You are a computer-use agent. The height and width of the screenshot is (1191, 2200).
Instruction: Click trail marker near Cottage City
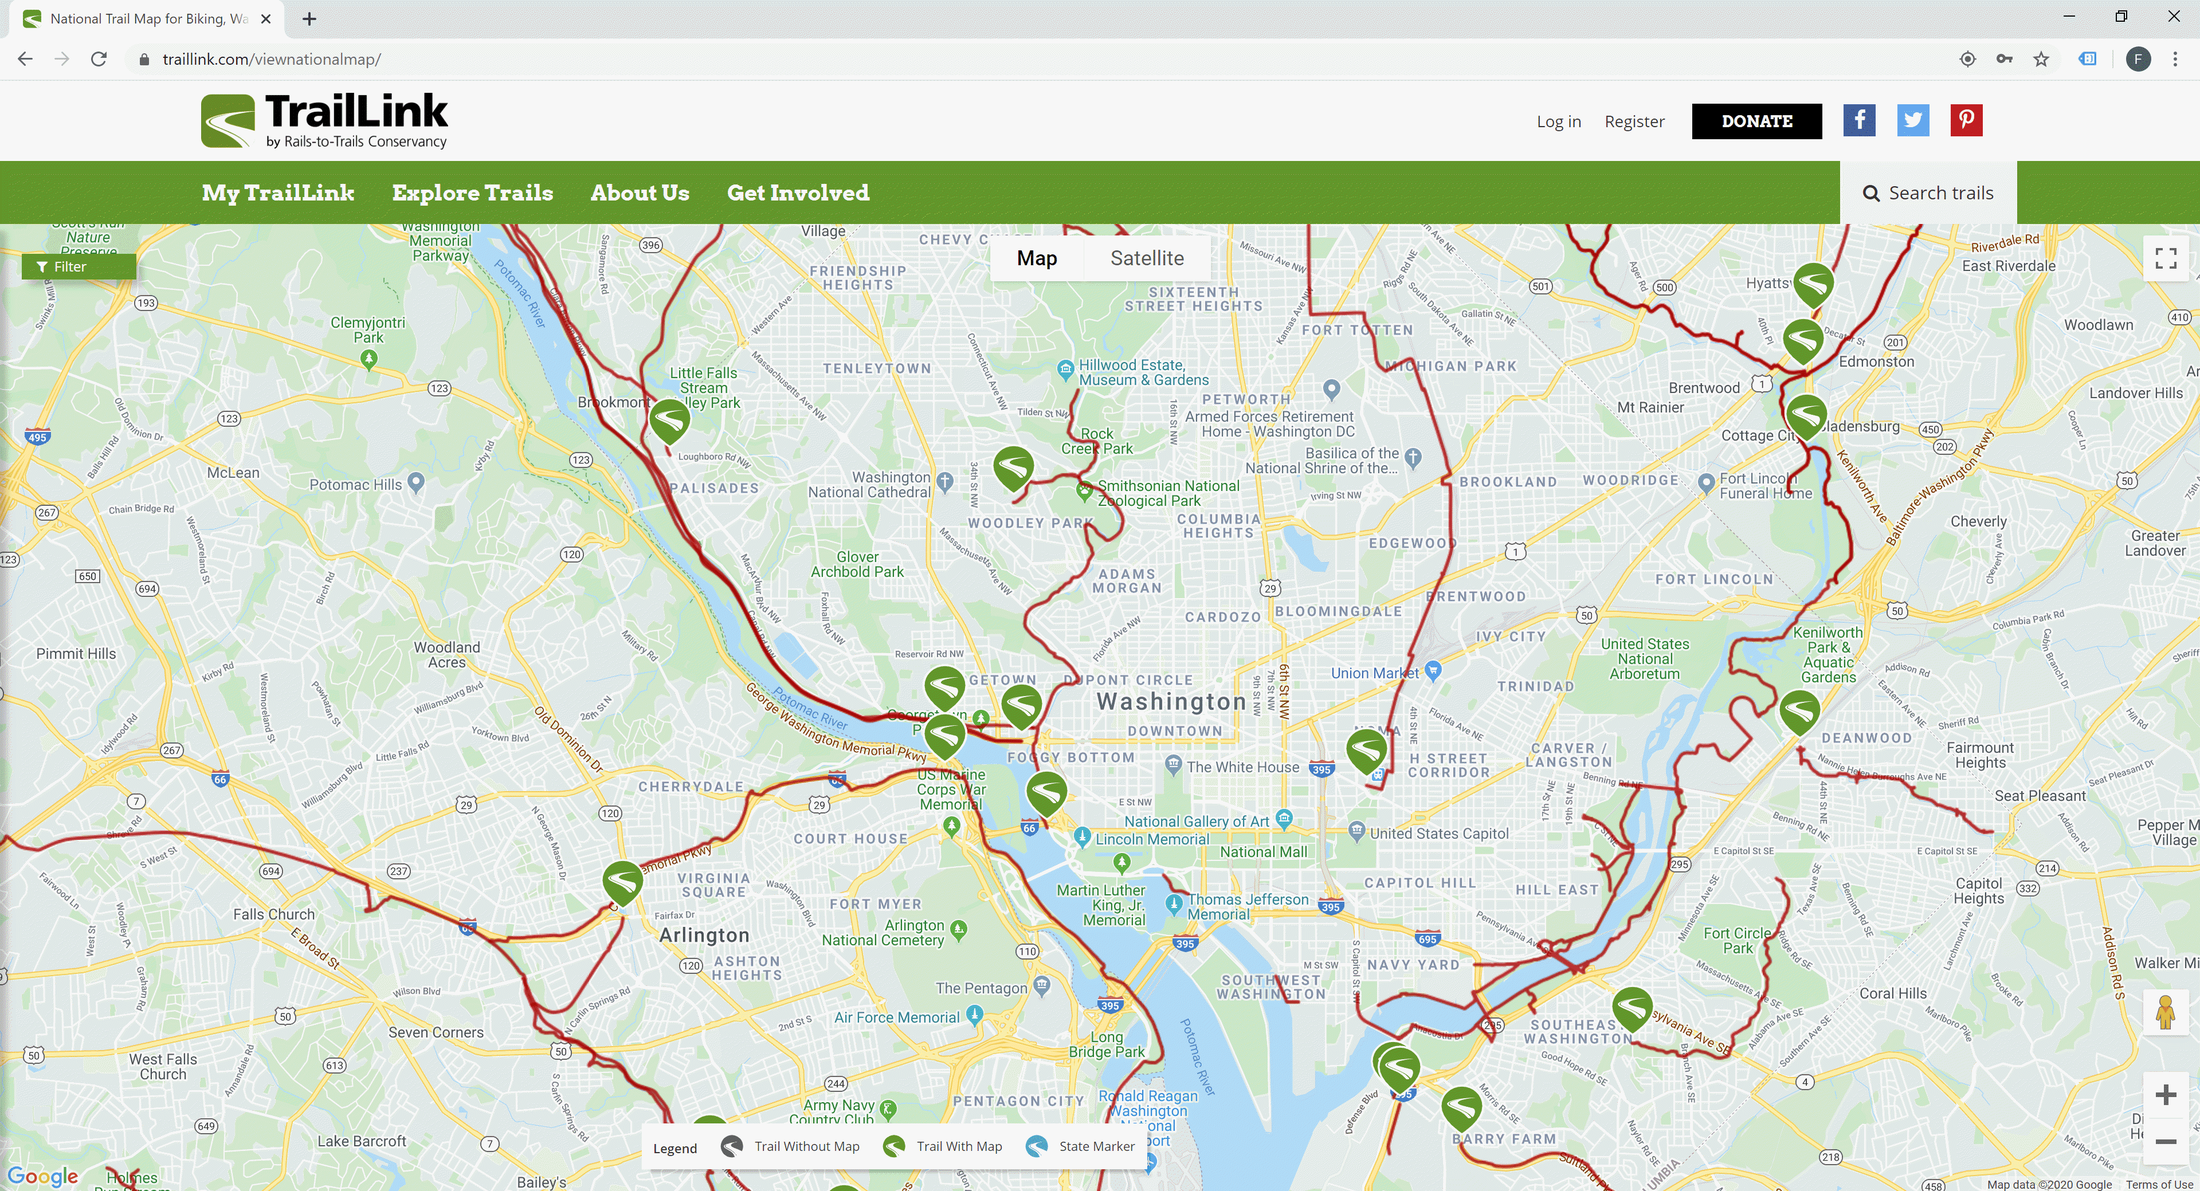point(1807,416)
